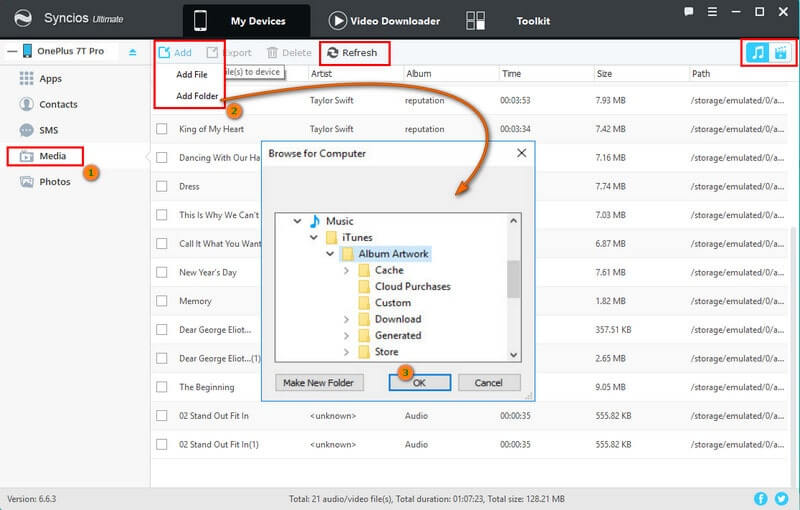The width and height of the screenshot is (800, 510).
Task: Click the folder tree scrollbar thumb
Action: coord(514,279)
